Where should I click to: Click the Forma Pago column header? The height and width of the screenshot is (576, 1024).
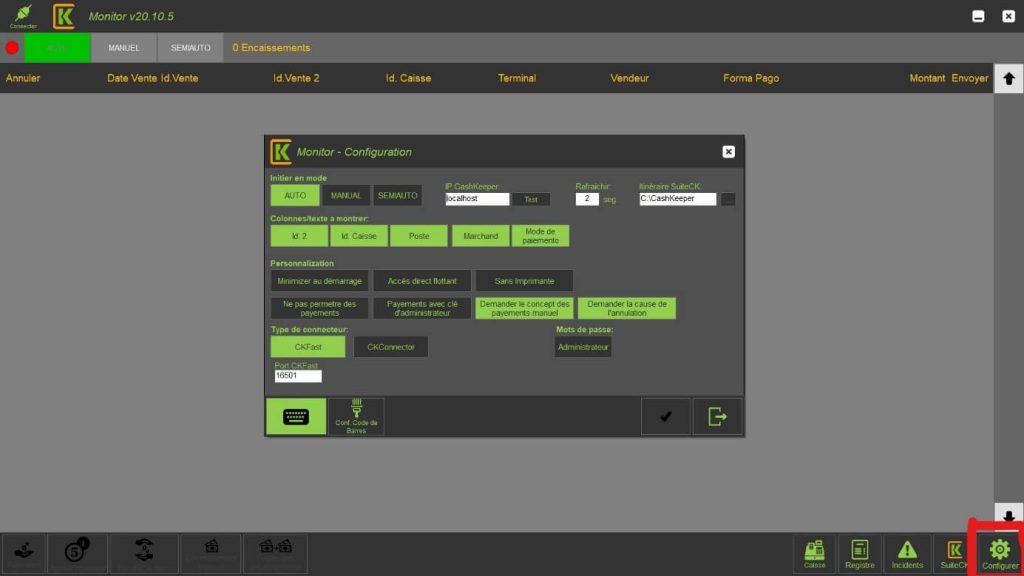click(750, 78)
